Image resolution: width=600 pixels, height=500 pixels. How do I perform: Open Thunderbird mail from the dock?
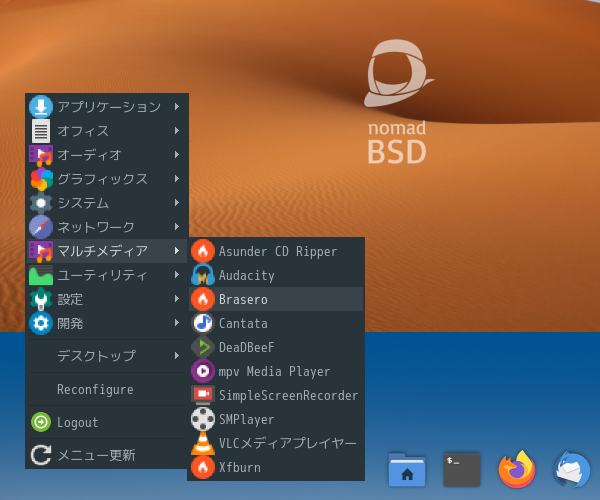(x=572, y=470)
